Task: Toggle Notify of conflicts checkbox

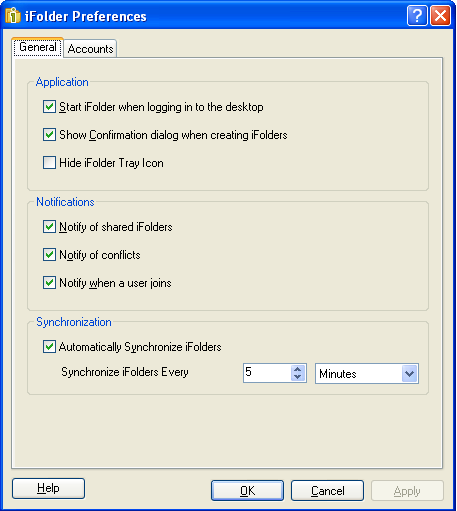Action: pyautogui.click(x=49, y=255)
